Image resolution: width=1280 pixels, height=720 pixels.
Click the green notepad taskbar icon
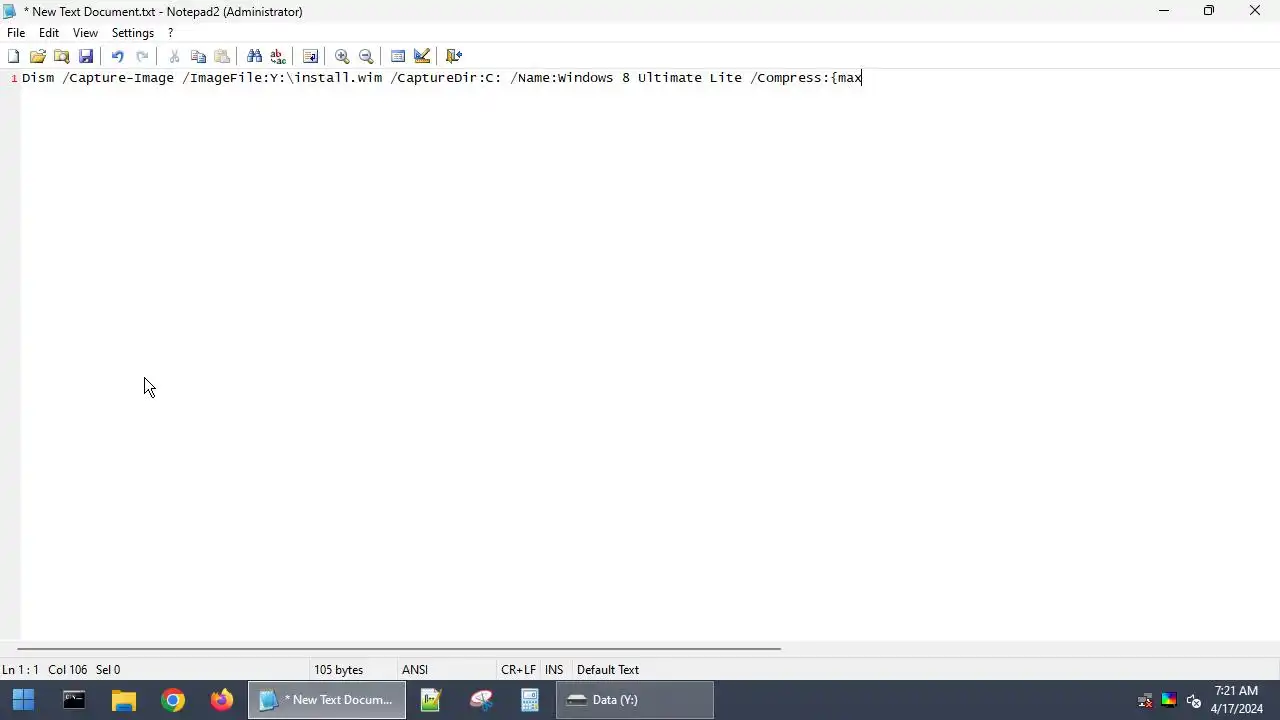click(431, 700)
